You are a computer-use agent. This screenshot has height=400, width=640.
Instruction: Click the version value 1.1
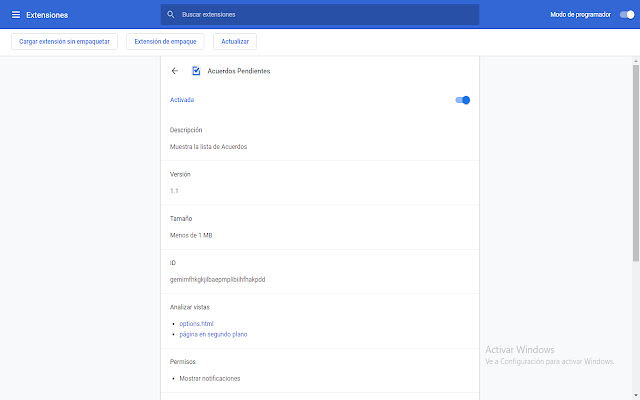[174, 191]
